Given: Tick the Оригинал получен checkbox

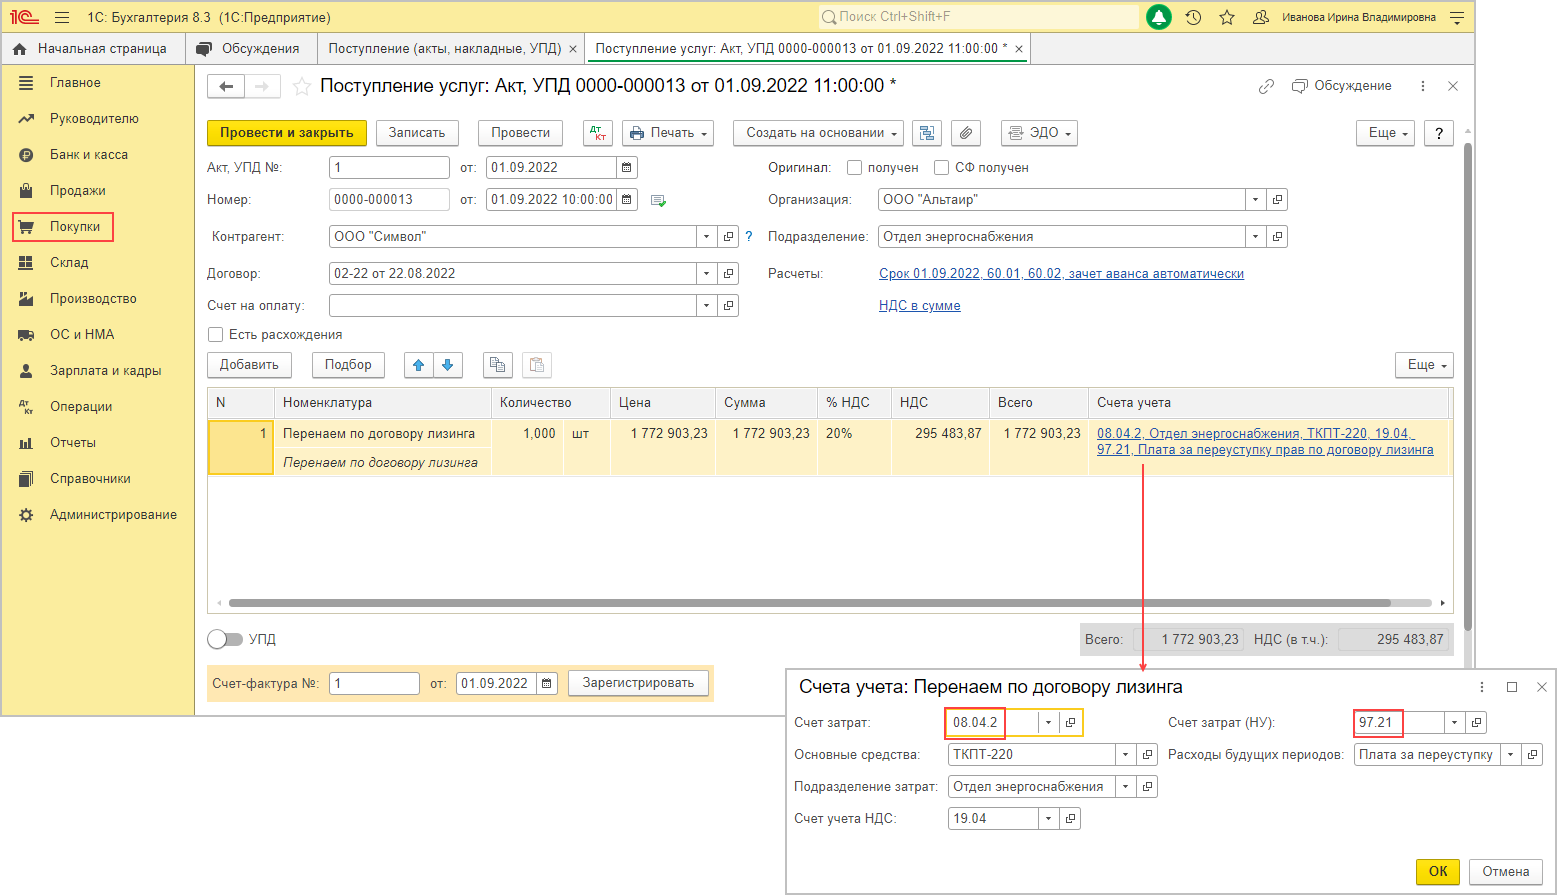Looking at the screenshot, I should pos(854,168).
